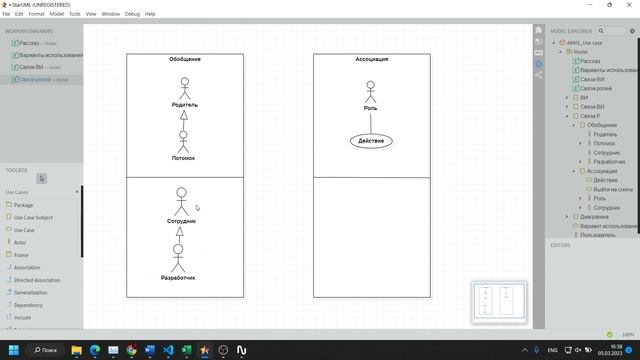Collapse the AKMS_Use case project node
This screenshot has width=640, height=360.
tap(554, 43)
